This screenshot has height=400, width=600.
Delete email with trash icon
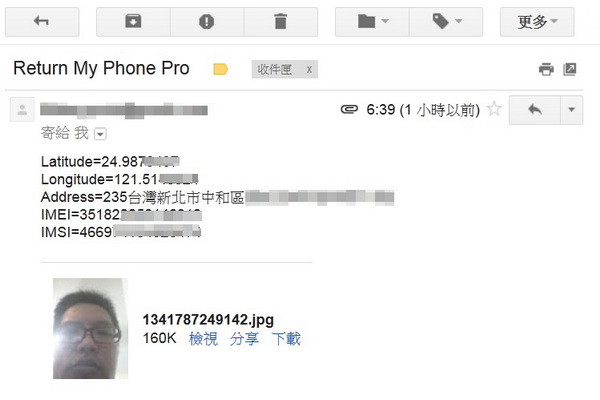(280, 21)
